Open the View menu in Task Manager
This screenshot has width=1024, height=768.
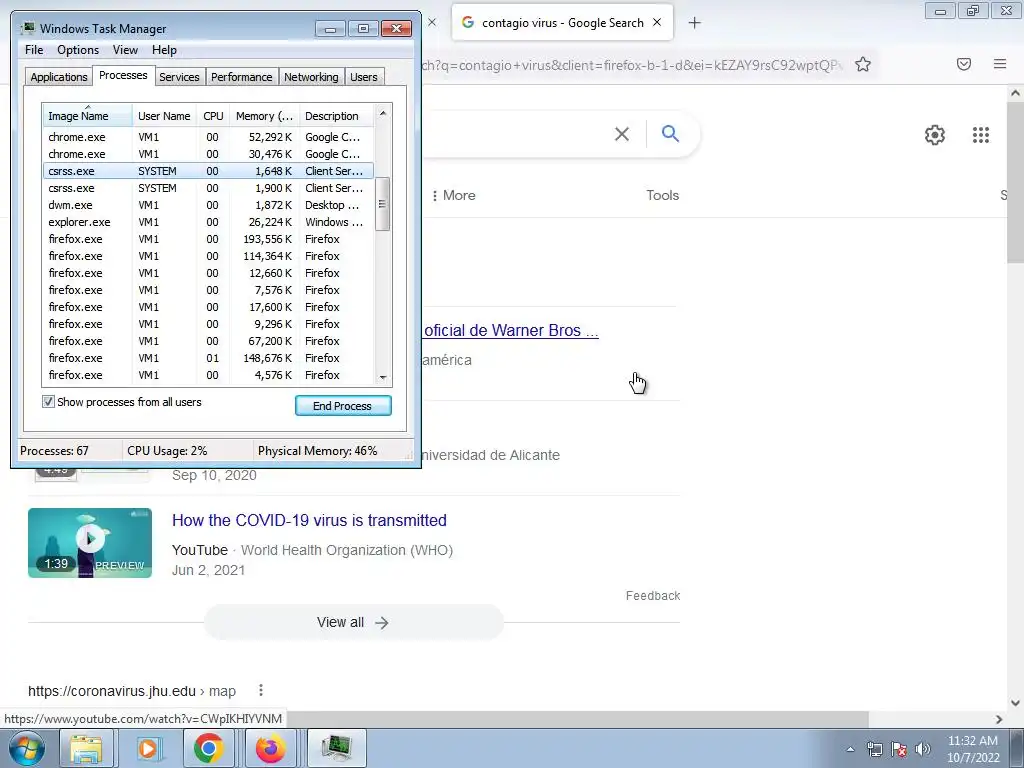click(125, 50)
